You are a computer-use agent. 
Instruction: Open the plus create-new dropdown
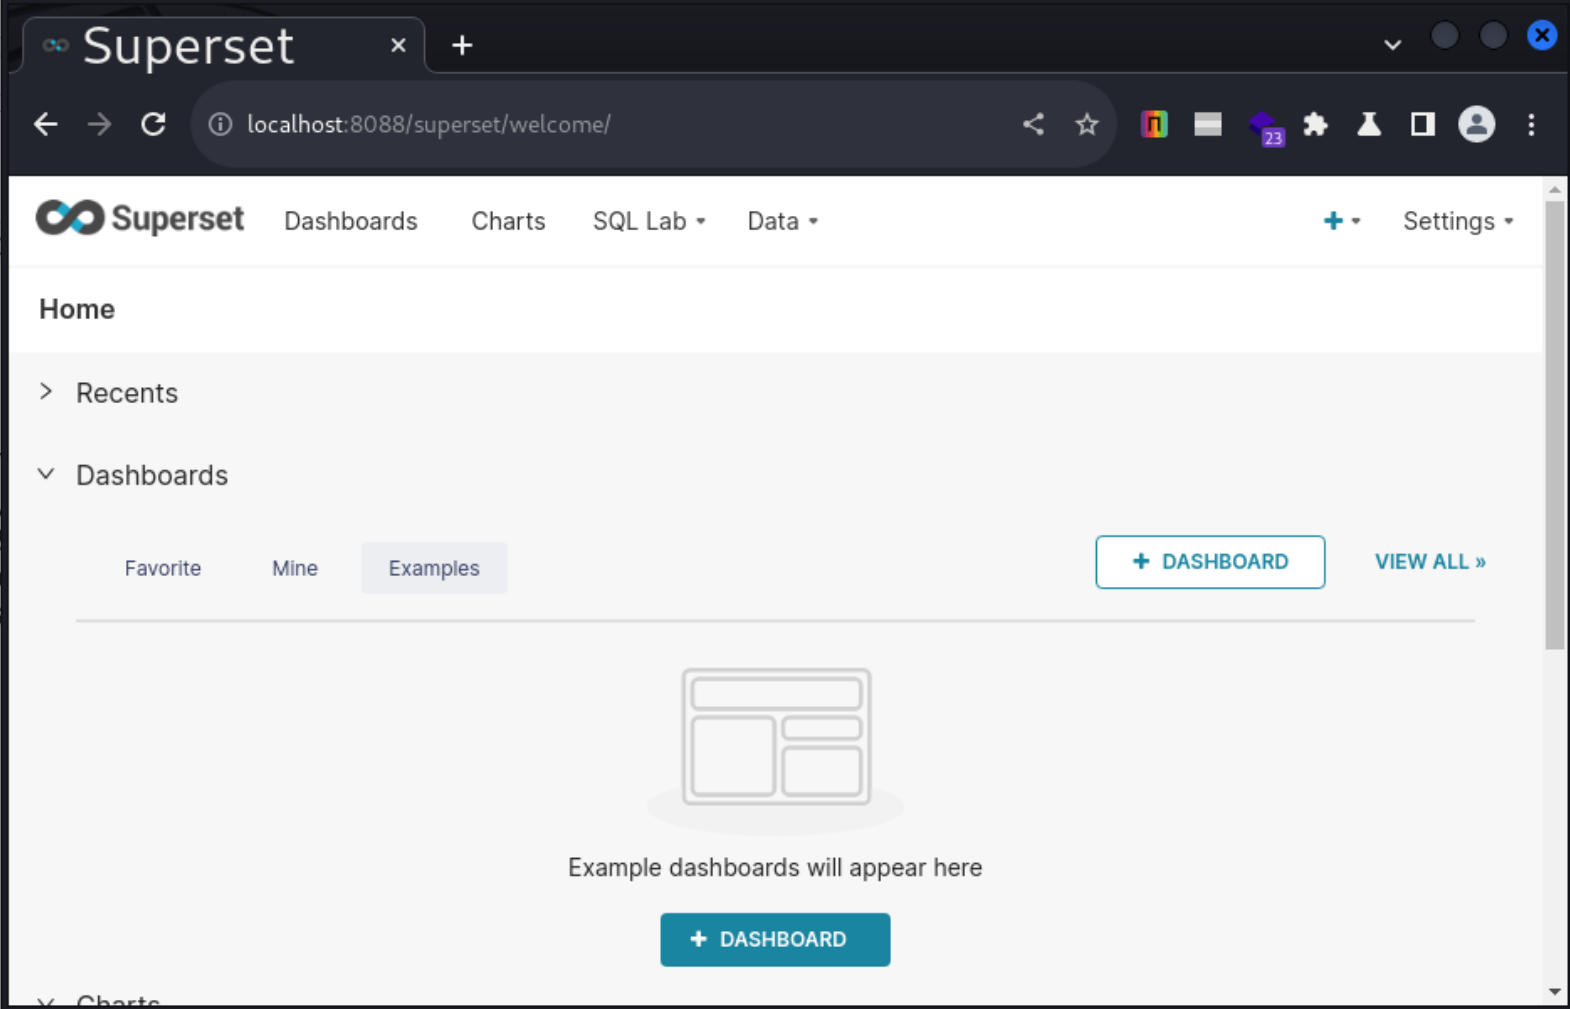(x=1340, y=221)
